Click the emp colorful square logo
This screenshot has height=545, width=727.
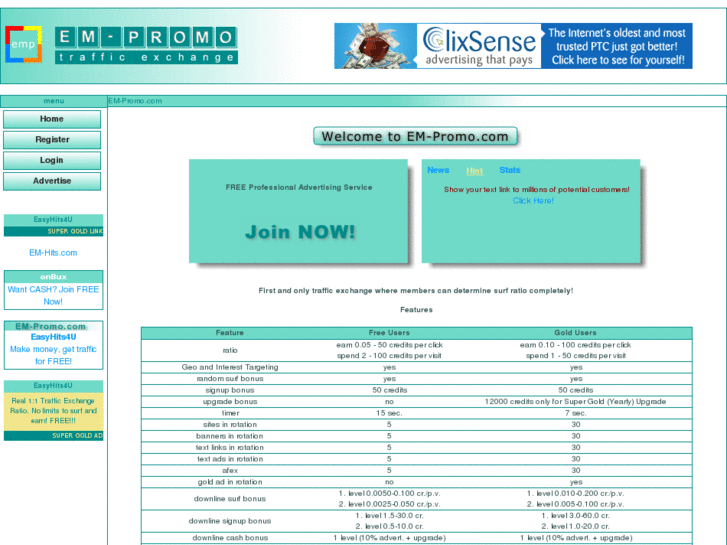24,45
